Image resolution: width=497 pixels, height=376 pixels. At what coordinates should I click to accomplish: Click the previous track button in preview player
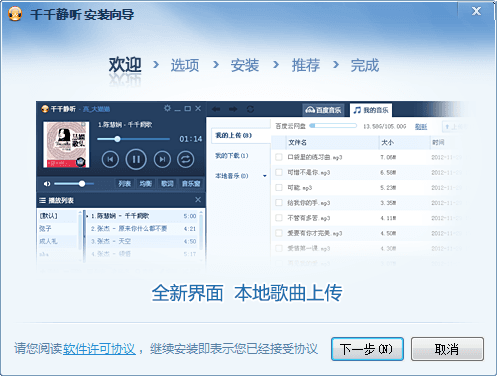point(110,159)
